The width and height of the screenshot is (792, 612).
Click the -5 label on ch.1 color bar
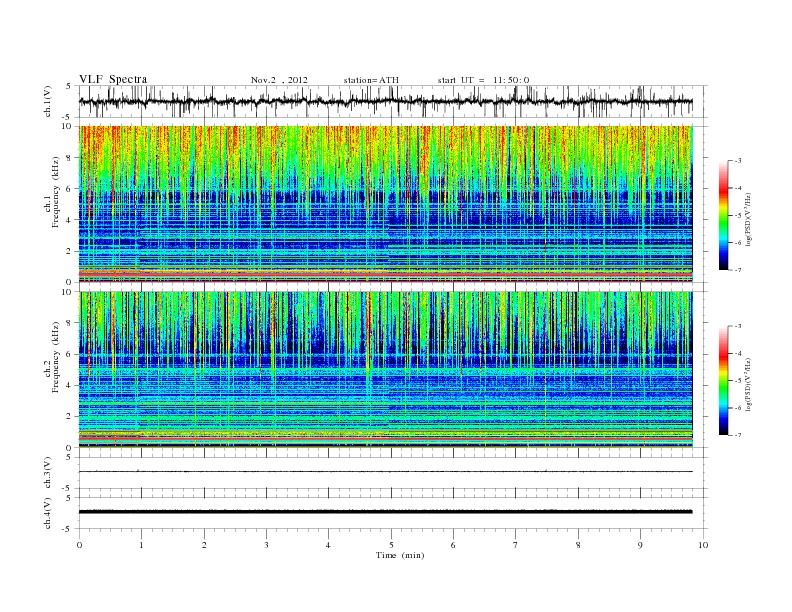coord(738,216)
